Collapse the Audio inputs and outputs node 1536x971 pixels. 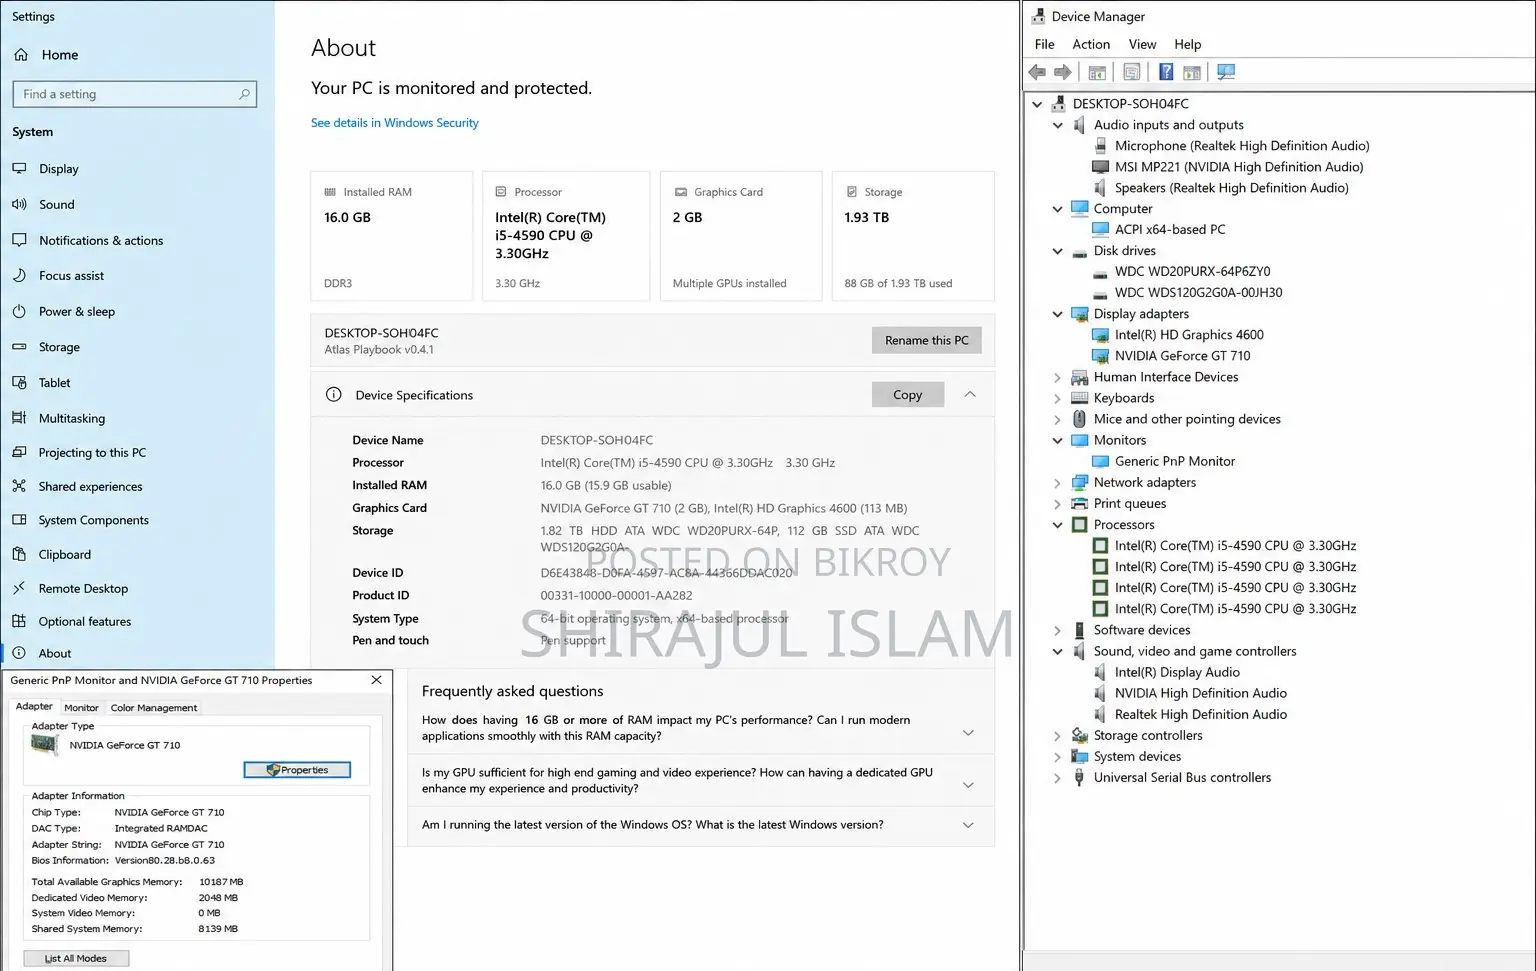(1058, 125)
